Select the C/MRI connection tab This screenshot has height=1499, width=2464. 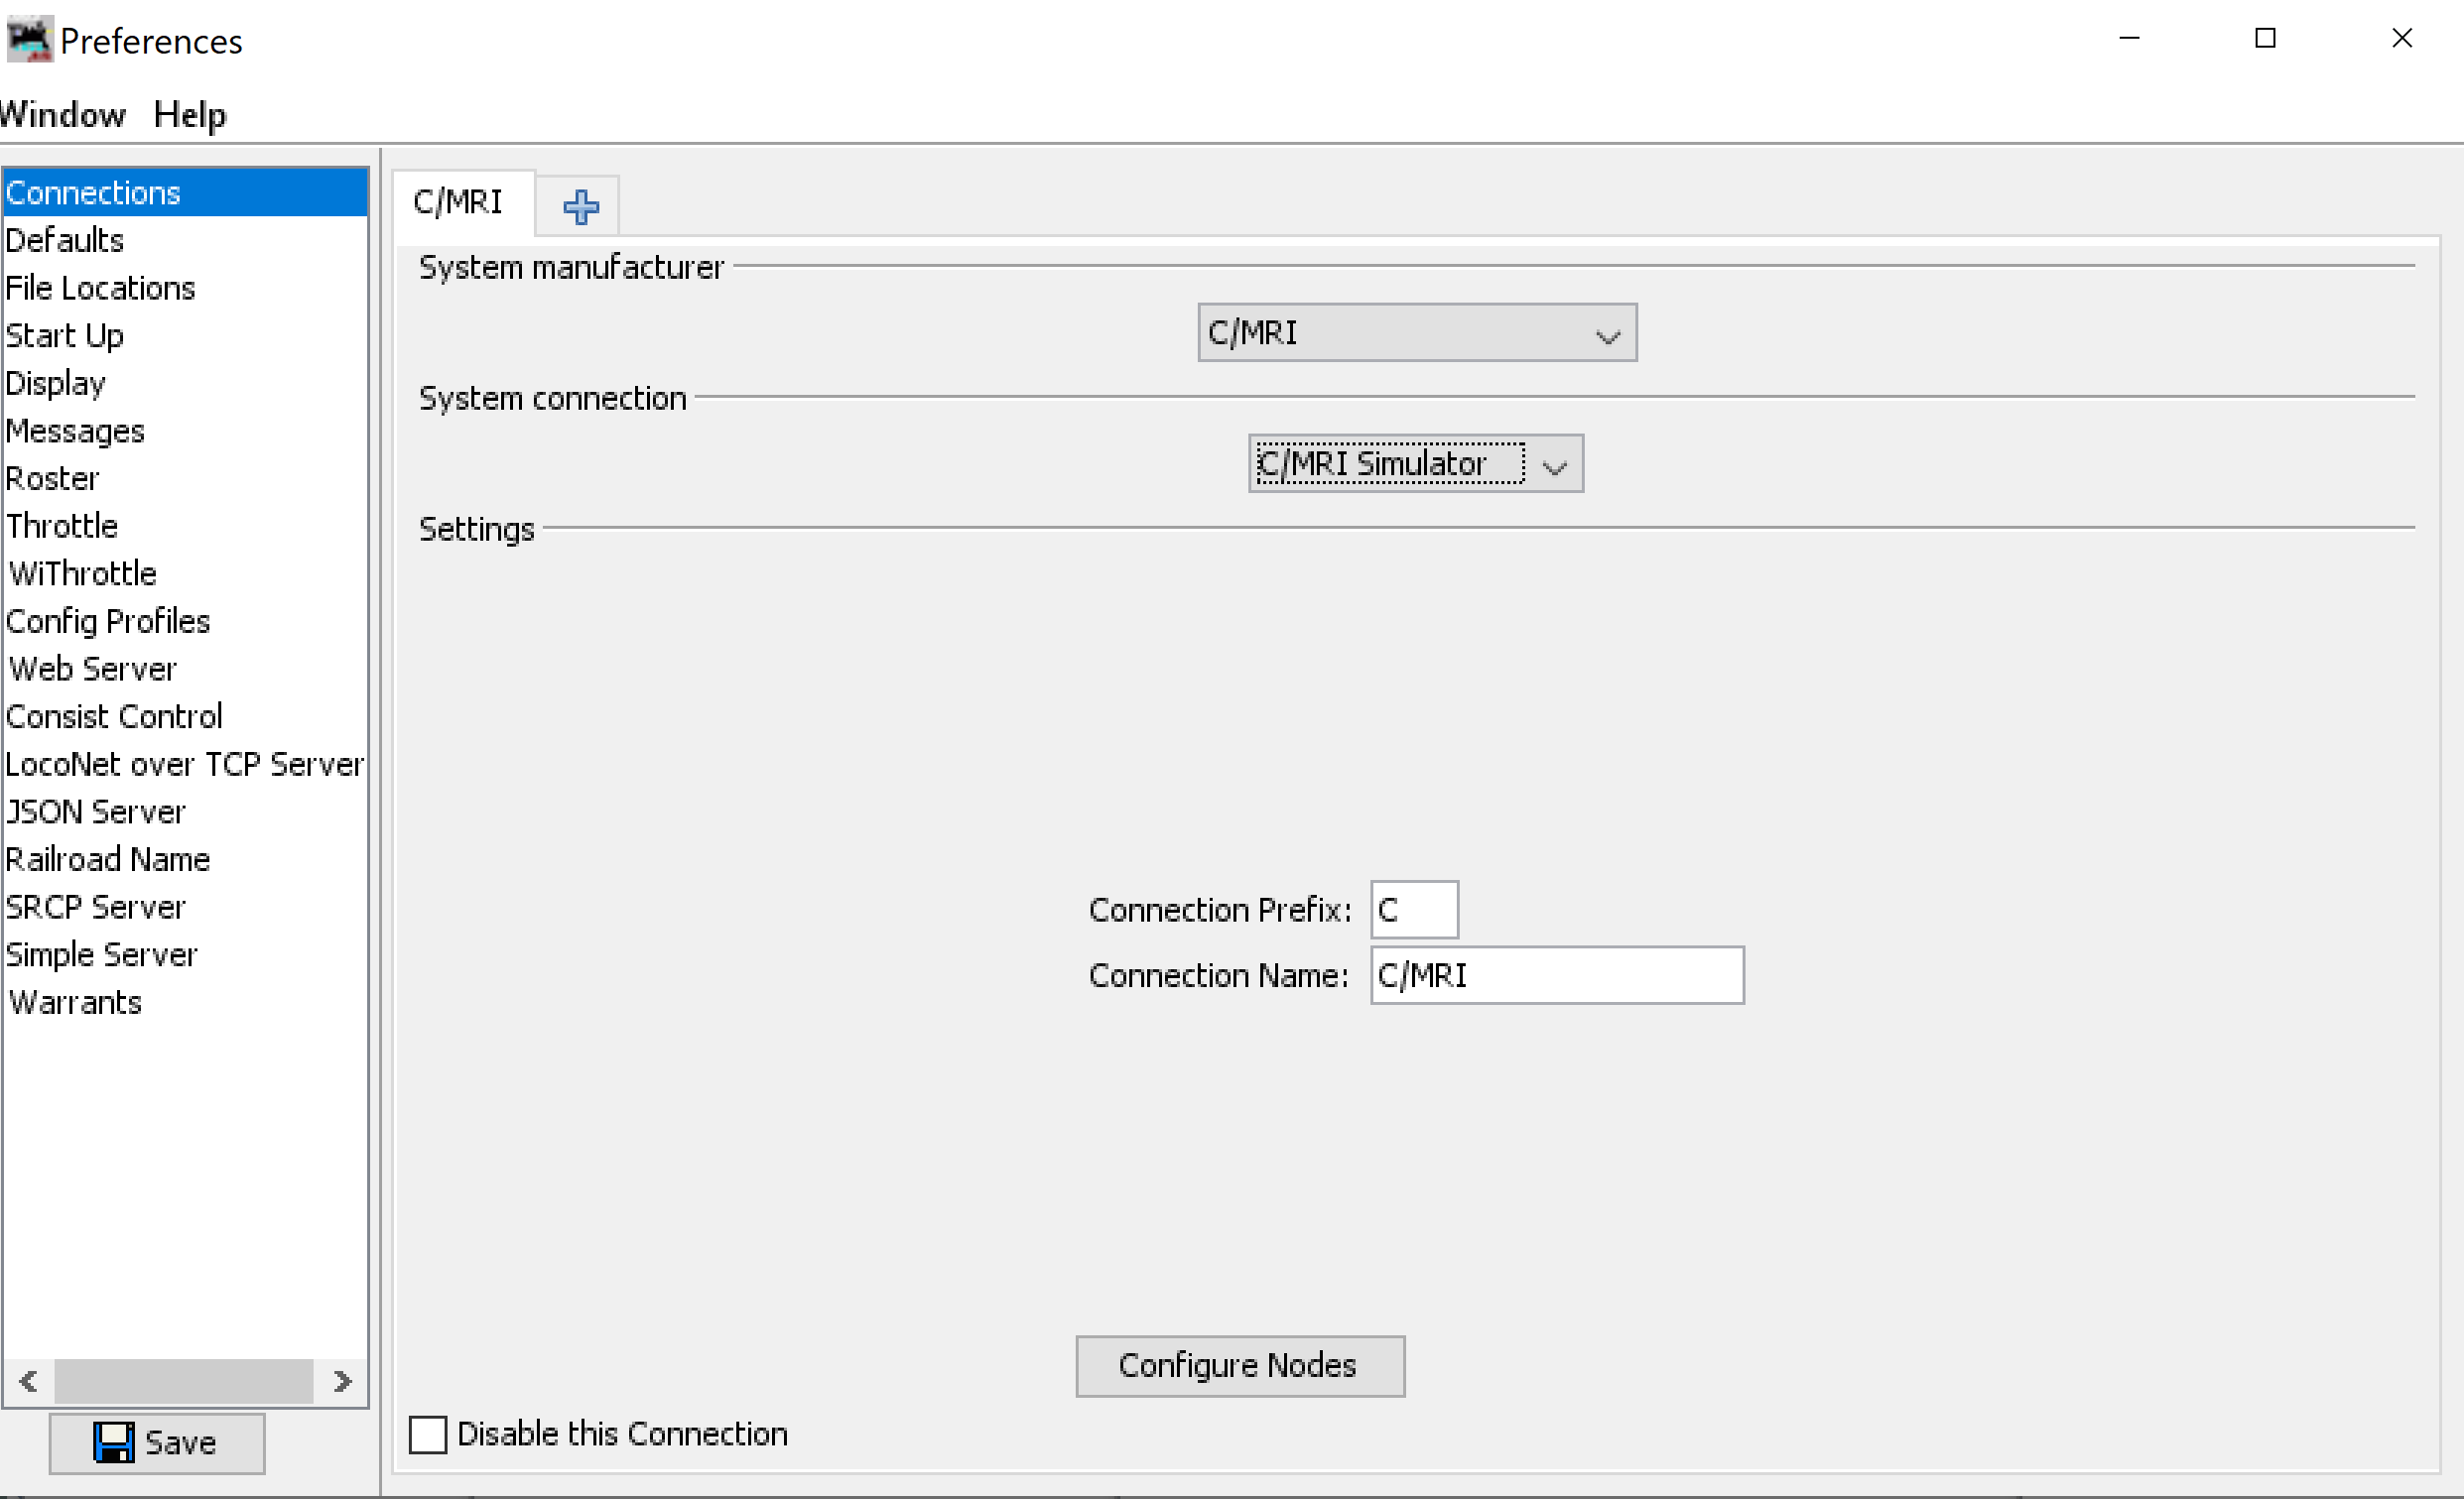pos(459,203)
